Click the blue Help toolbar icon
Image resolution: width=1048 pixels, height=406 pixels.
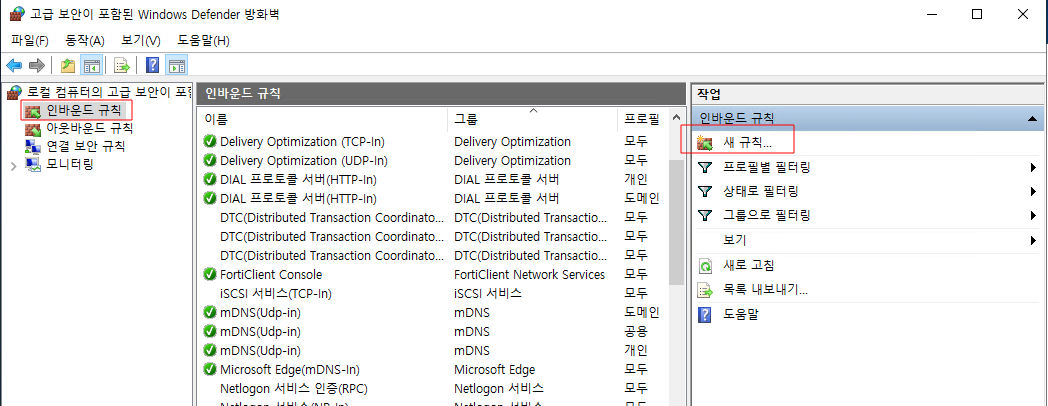153,65
